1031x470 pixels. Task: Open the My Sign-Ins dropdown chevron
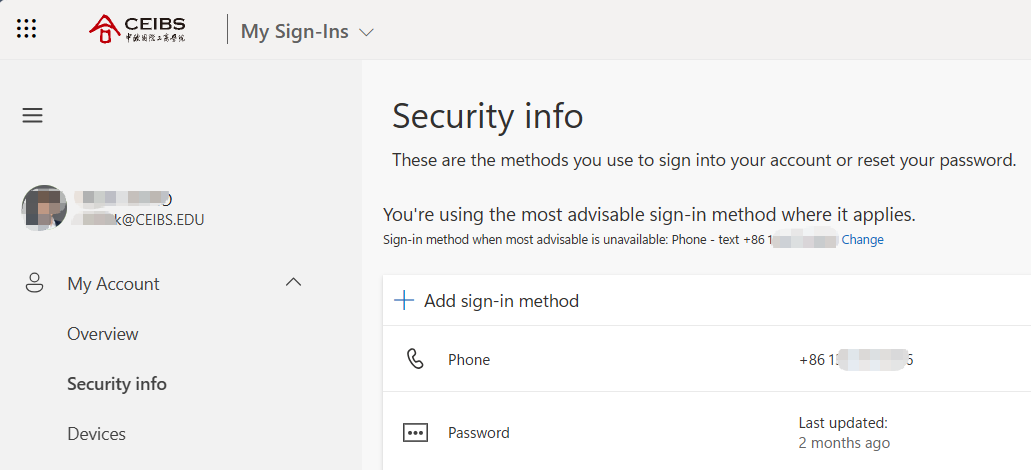tap(366, 32)
